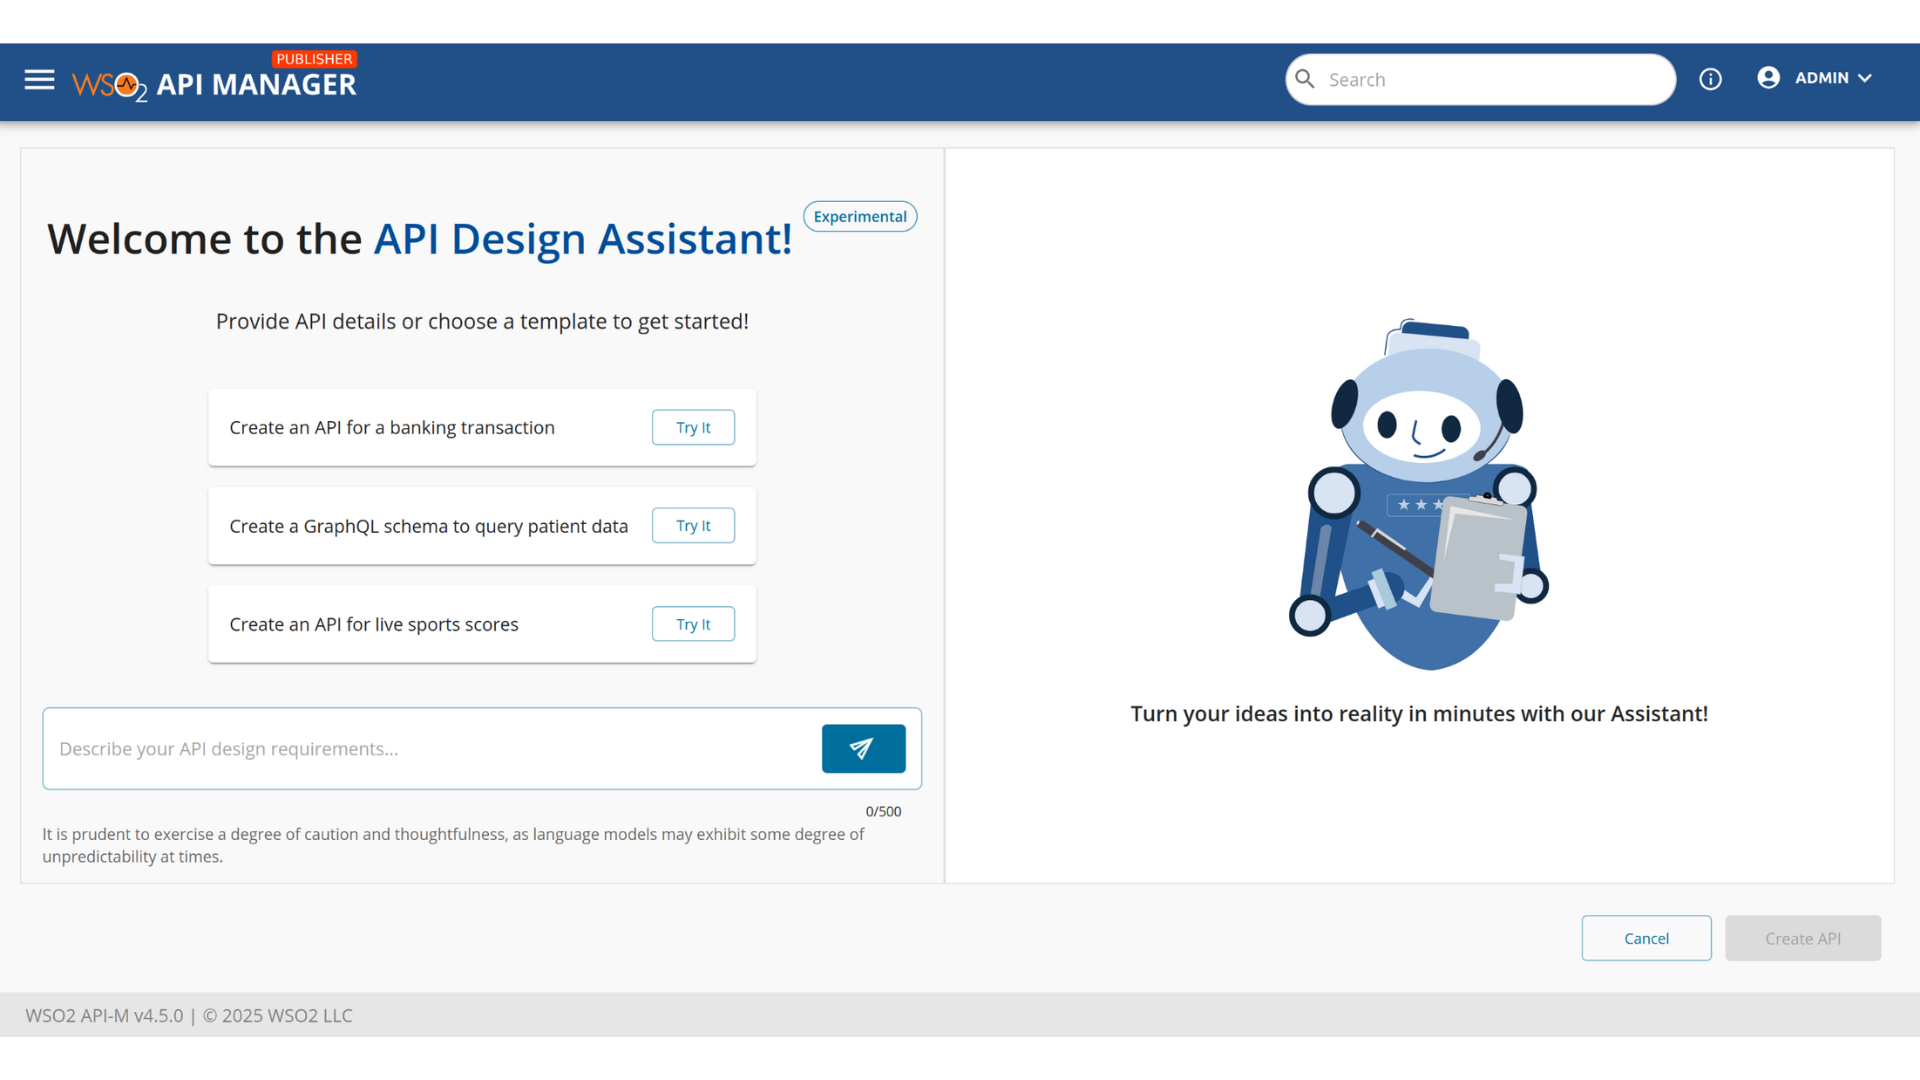Click the WSO2 API Manager logo
This screenshot has width=1920, height=1080.
214,84
